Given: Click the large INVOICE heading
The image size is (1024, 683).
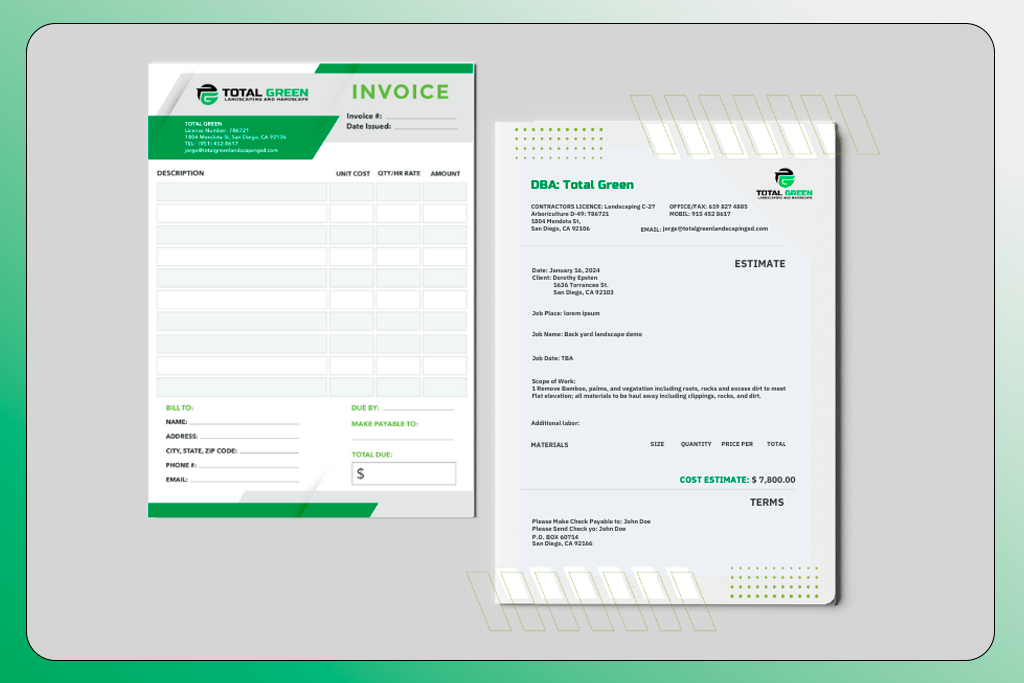Looking at the screenshot, I should [400, 92].
